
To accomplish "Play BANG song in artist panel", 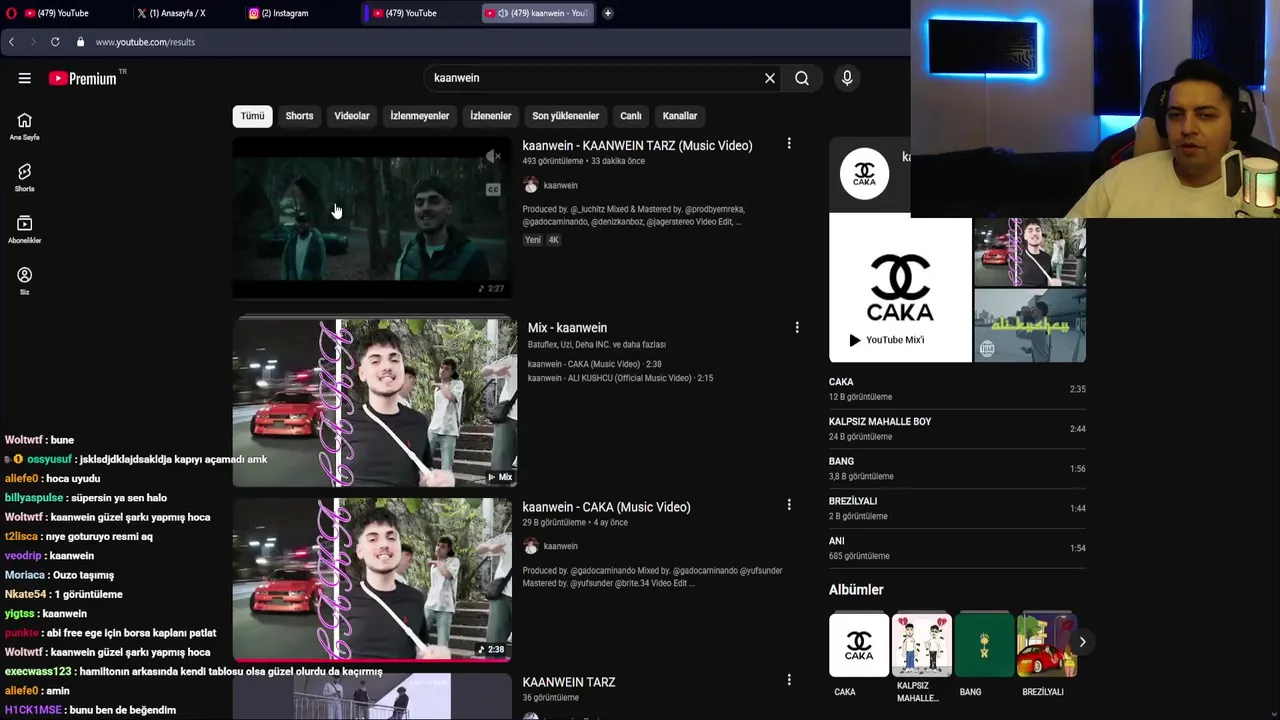I will tap(957, 468).
